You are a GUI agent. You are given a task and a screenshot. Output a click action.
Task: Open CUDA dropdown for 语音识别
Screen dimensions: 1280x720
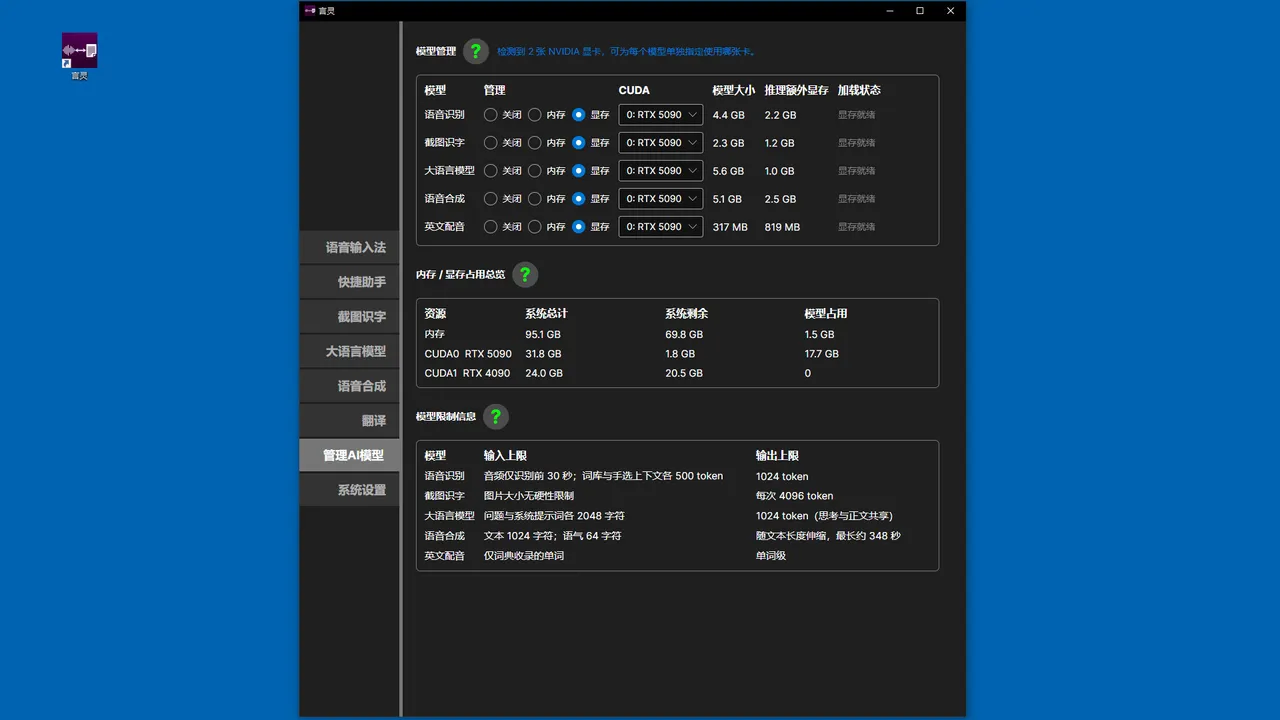point(661,115)
